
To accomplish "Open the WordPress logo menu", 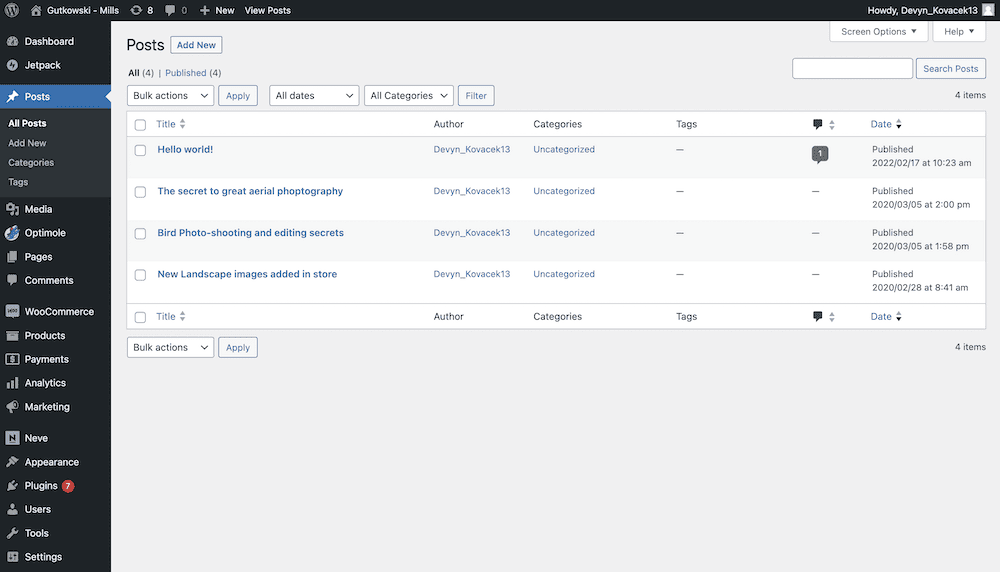I will tap(12, 10).
